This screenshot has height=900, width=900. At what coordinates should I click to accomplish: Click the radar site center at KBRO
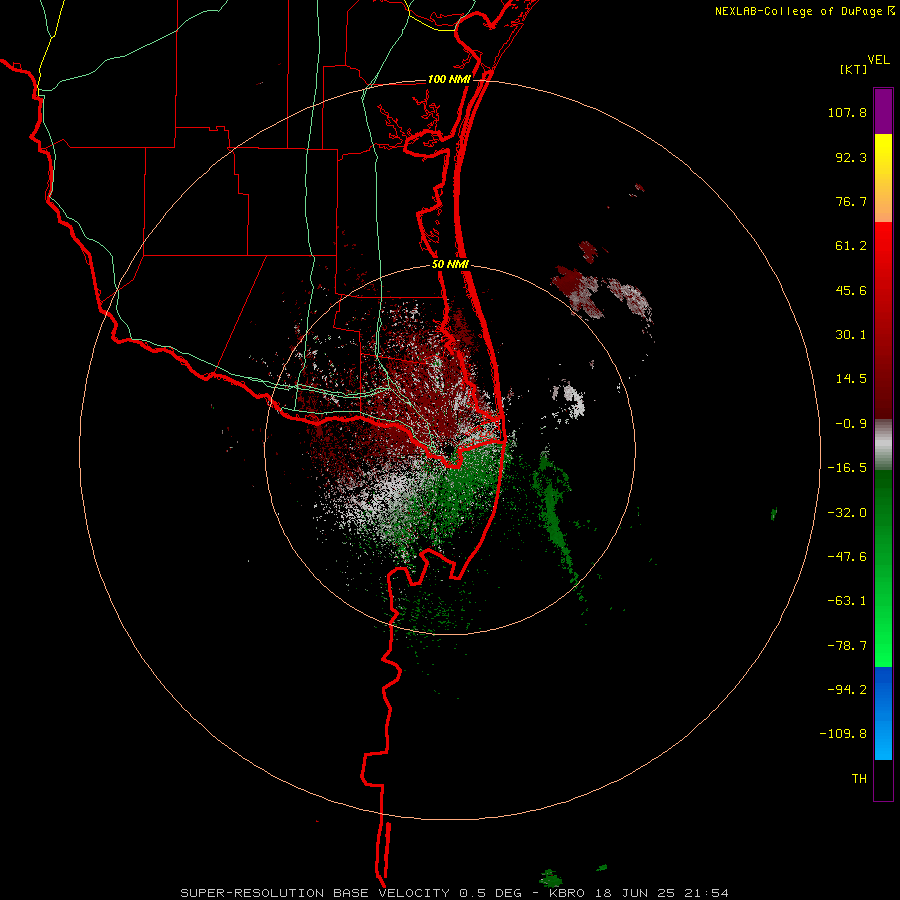click(448, 448)
